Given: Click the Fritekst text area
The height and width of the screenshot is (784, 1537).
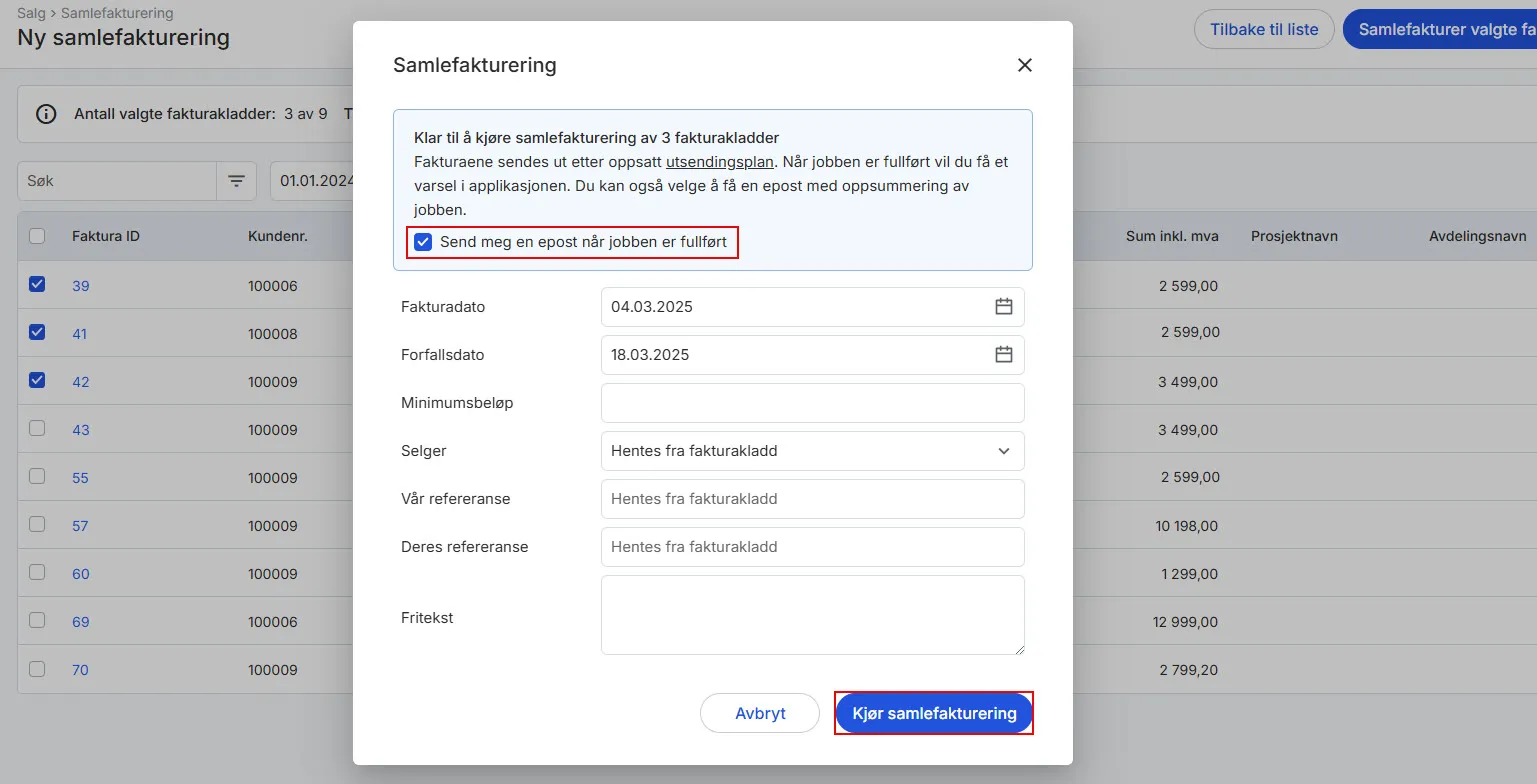Looking at the screenshot, I should click(x=812, y=615).
